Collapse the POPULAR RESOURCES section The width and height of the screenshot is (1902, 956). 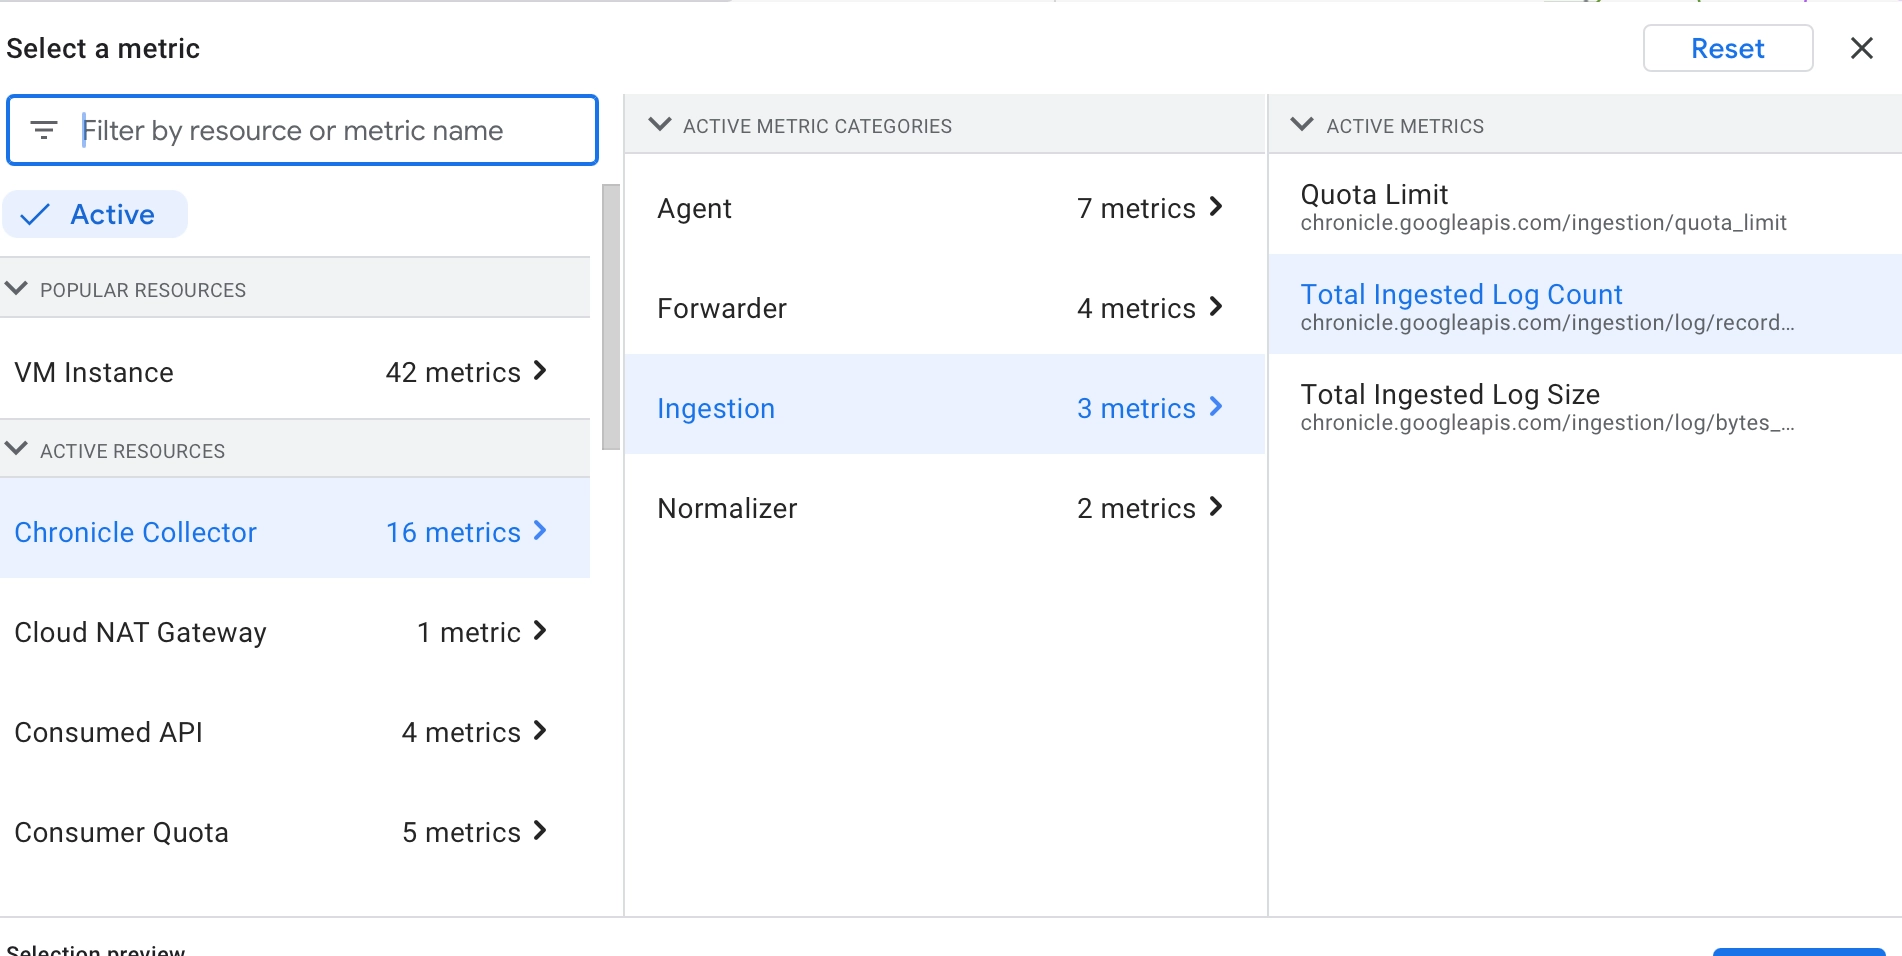[x=16, y=288]
